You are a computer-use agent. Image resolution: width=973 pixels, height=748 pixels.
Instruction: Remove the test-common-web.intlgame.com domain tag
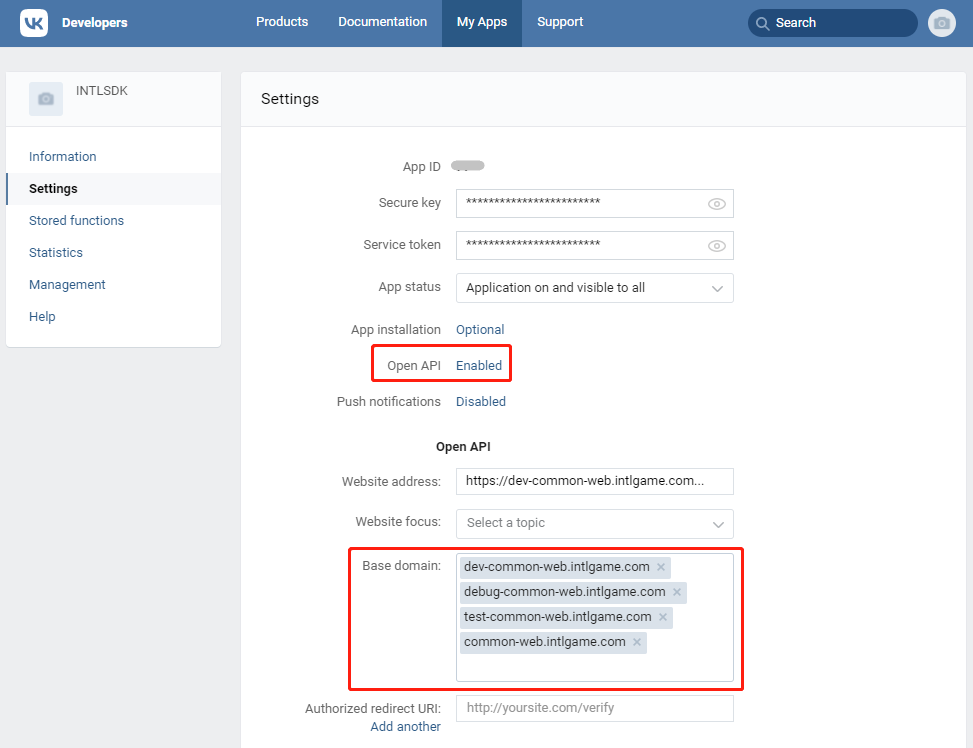click(x=663, y=617)
